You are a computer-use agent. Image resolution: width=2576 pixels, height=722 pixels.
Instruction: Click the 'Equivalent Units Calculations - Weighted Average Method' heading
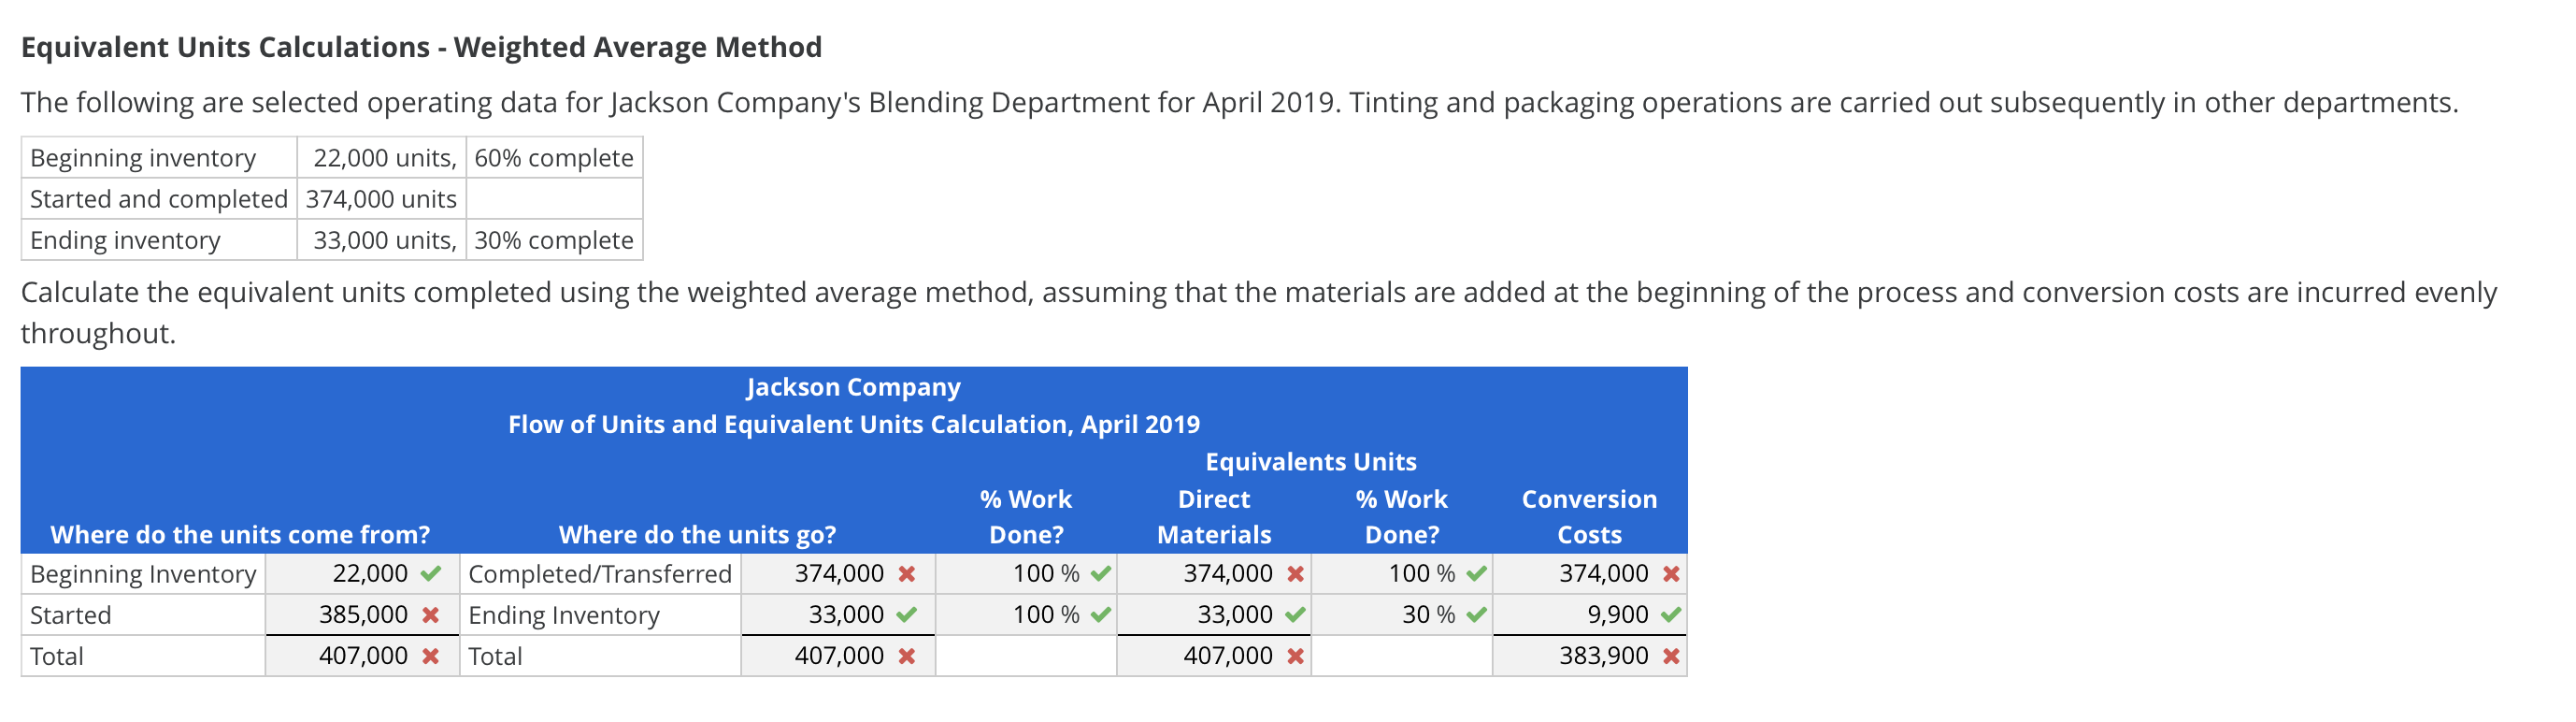pyautogui.click(x=421, y=47)
